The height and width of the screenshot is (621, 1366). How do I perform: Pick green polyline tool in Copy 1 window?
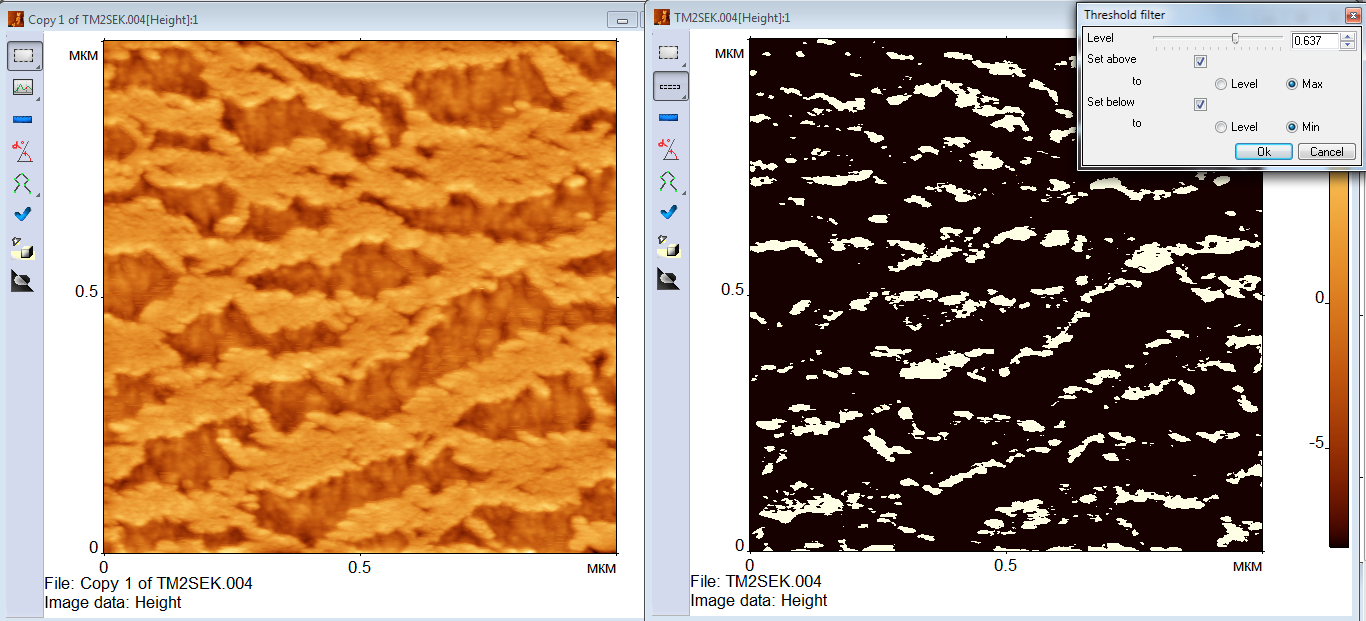[23, 183]
